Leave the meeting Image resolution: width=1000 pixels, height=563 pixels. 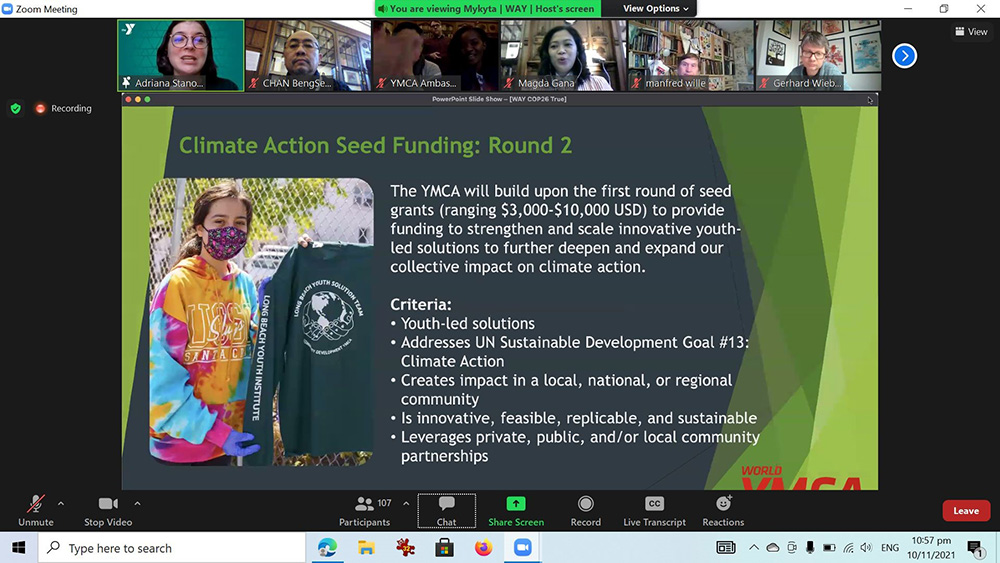click(x=966, y=511)
